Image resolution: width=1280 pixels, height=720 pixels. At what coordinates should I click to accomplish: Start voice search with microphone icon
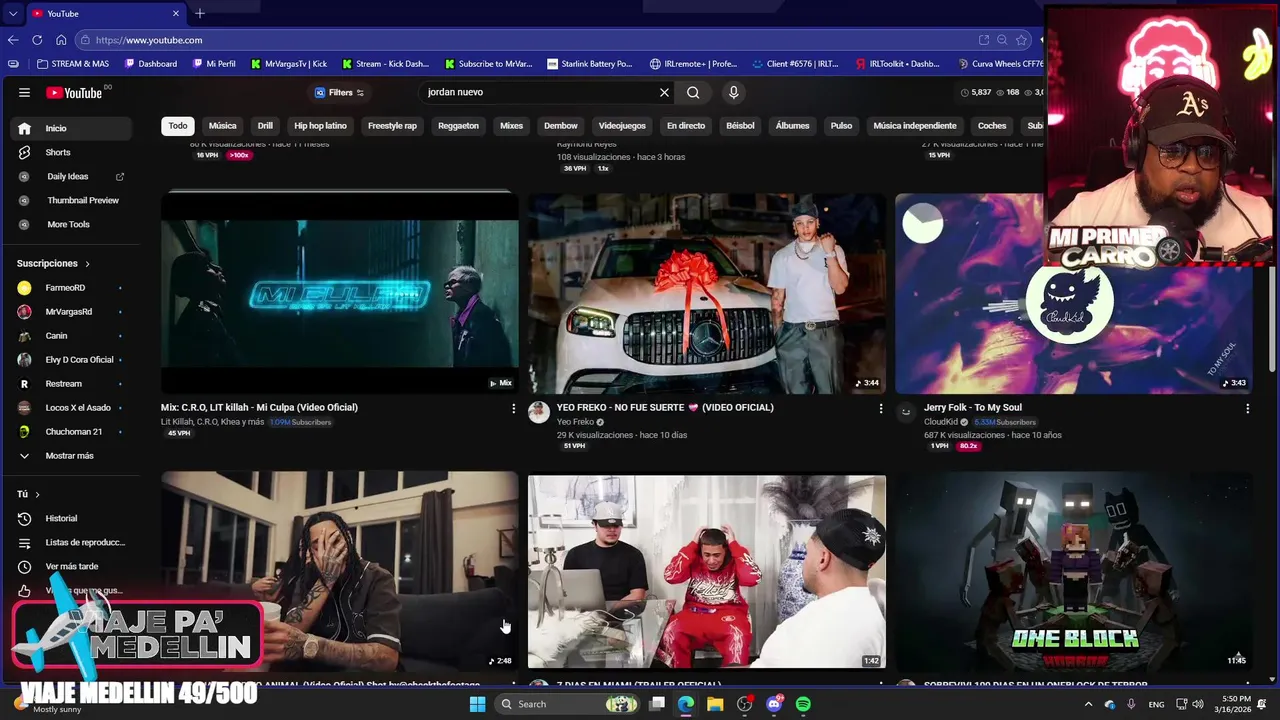[x=733, y=92]
